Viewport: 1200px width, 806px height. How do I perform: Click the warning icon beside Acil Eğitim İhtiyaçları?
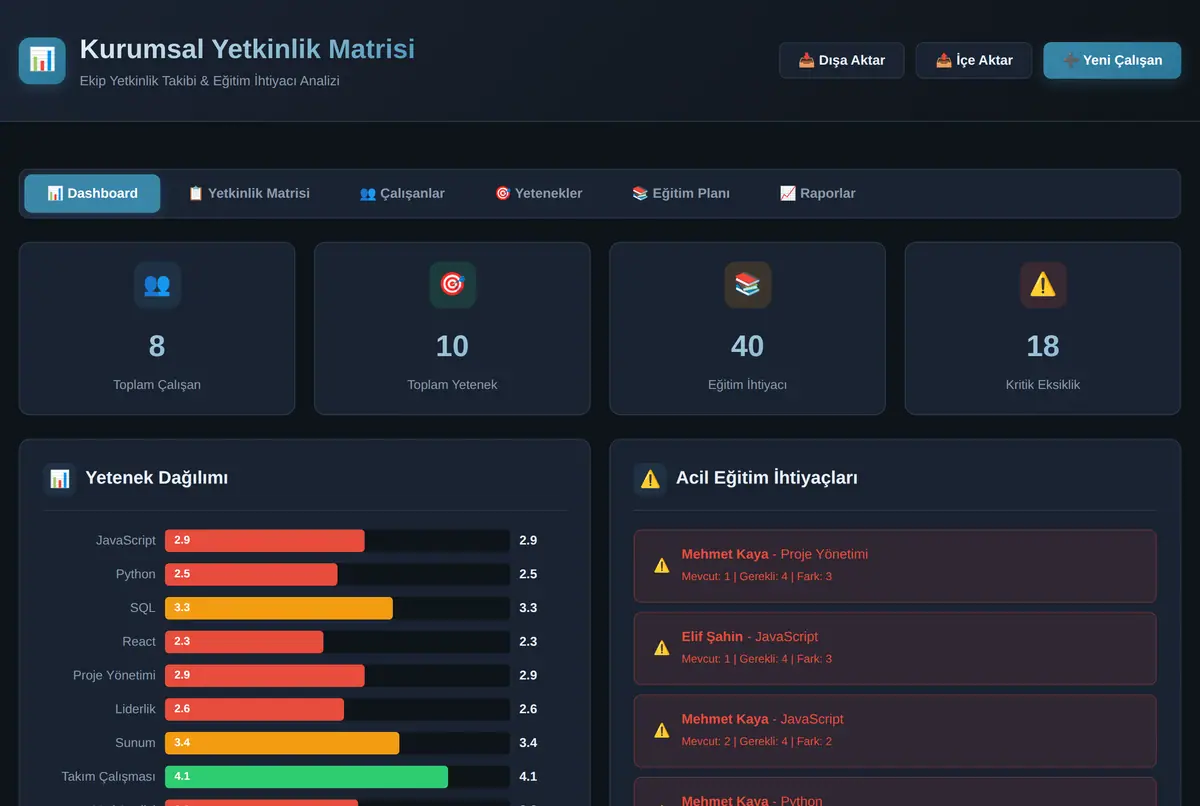click(650, 479)
